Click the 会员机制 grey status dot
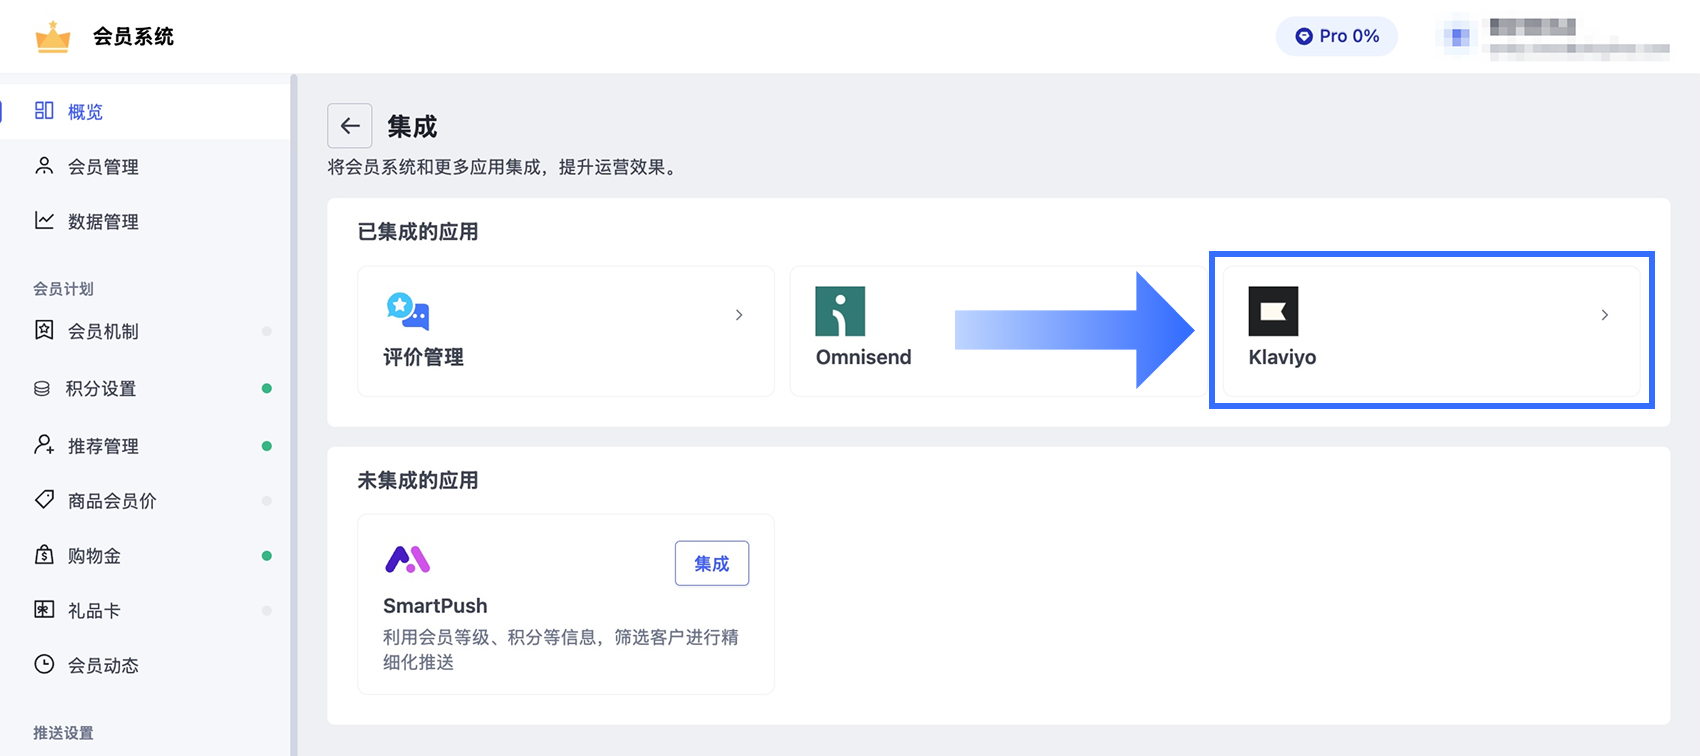1700x756 pixels. pyautogui.click(x=267, y=331)
